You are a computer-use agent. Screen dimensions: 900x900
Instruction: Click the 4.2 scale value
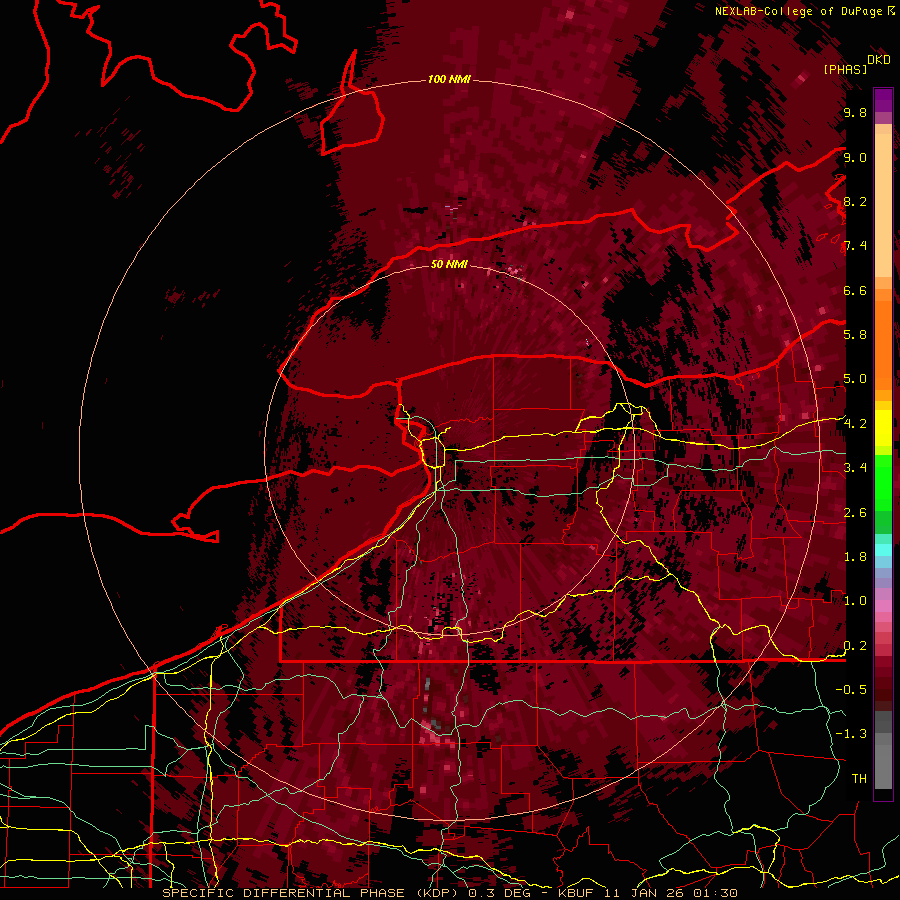coord(855,424)
